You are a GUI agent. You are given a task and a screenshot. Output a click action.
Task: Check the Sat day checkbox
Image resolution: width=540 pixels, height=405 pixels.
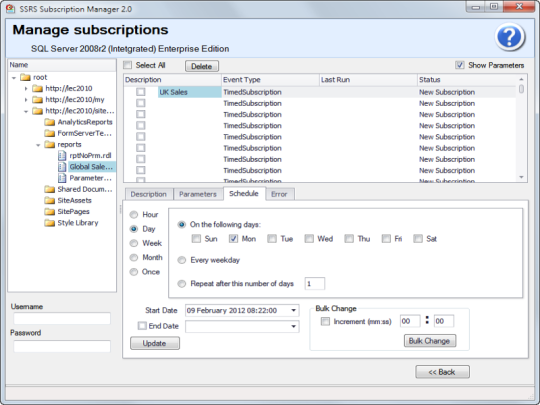click(418, 239)
